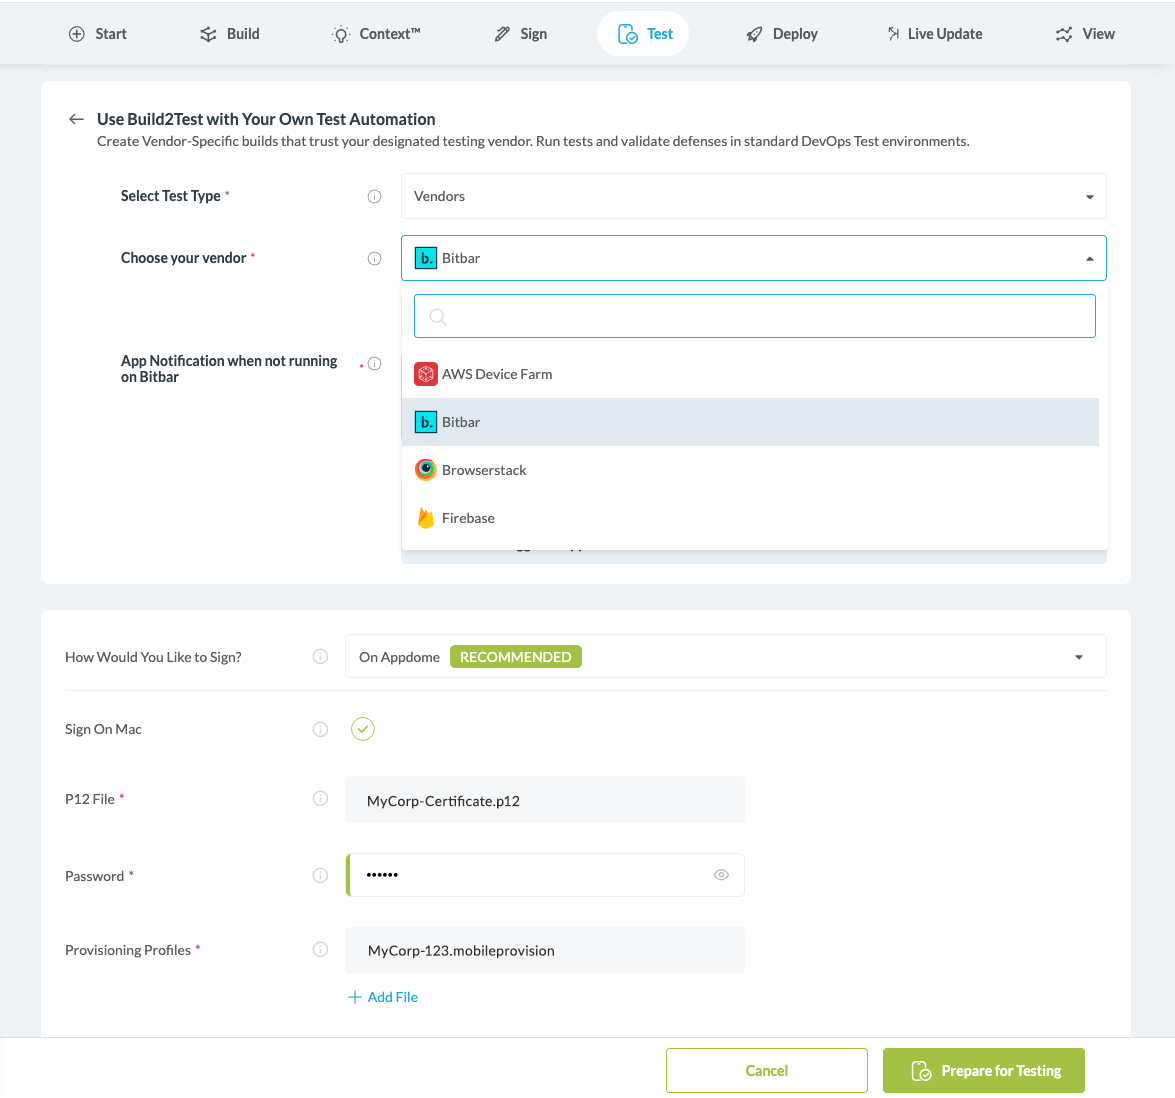The image size is (1175, 1098).
Task: Toggle the Sign On Mac checkmark
Action: (x=363, y=729)
